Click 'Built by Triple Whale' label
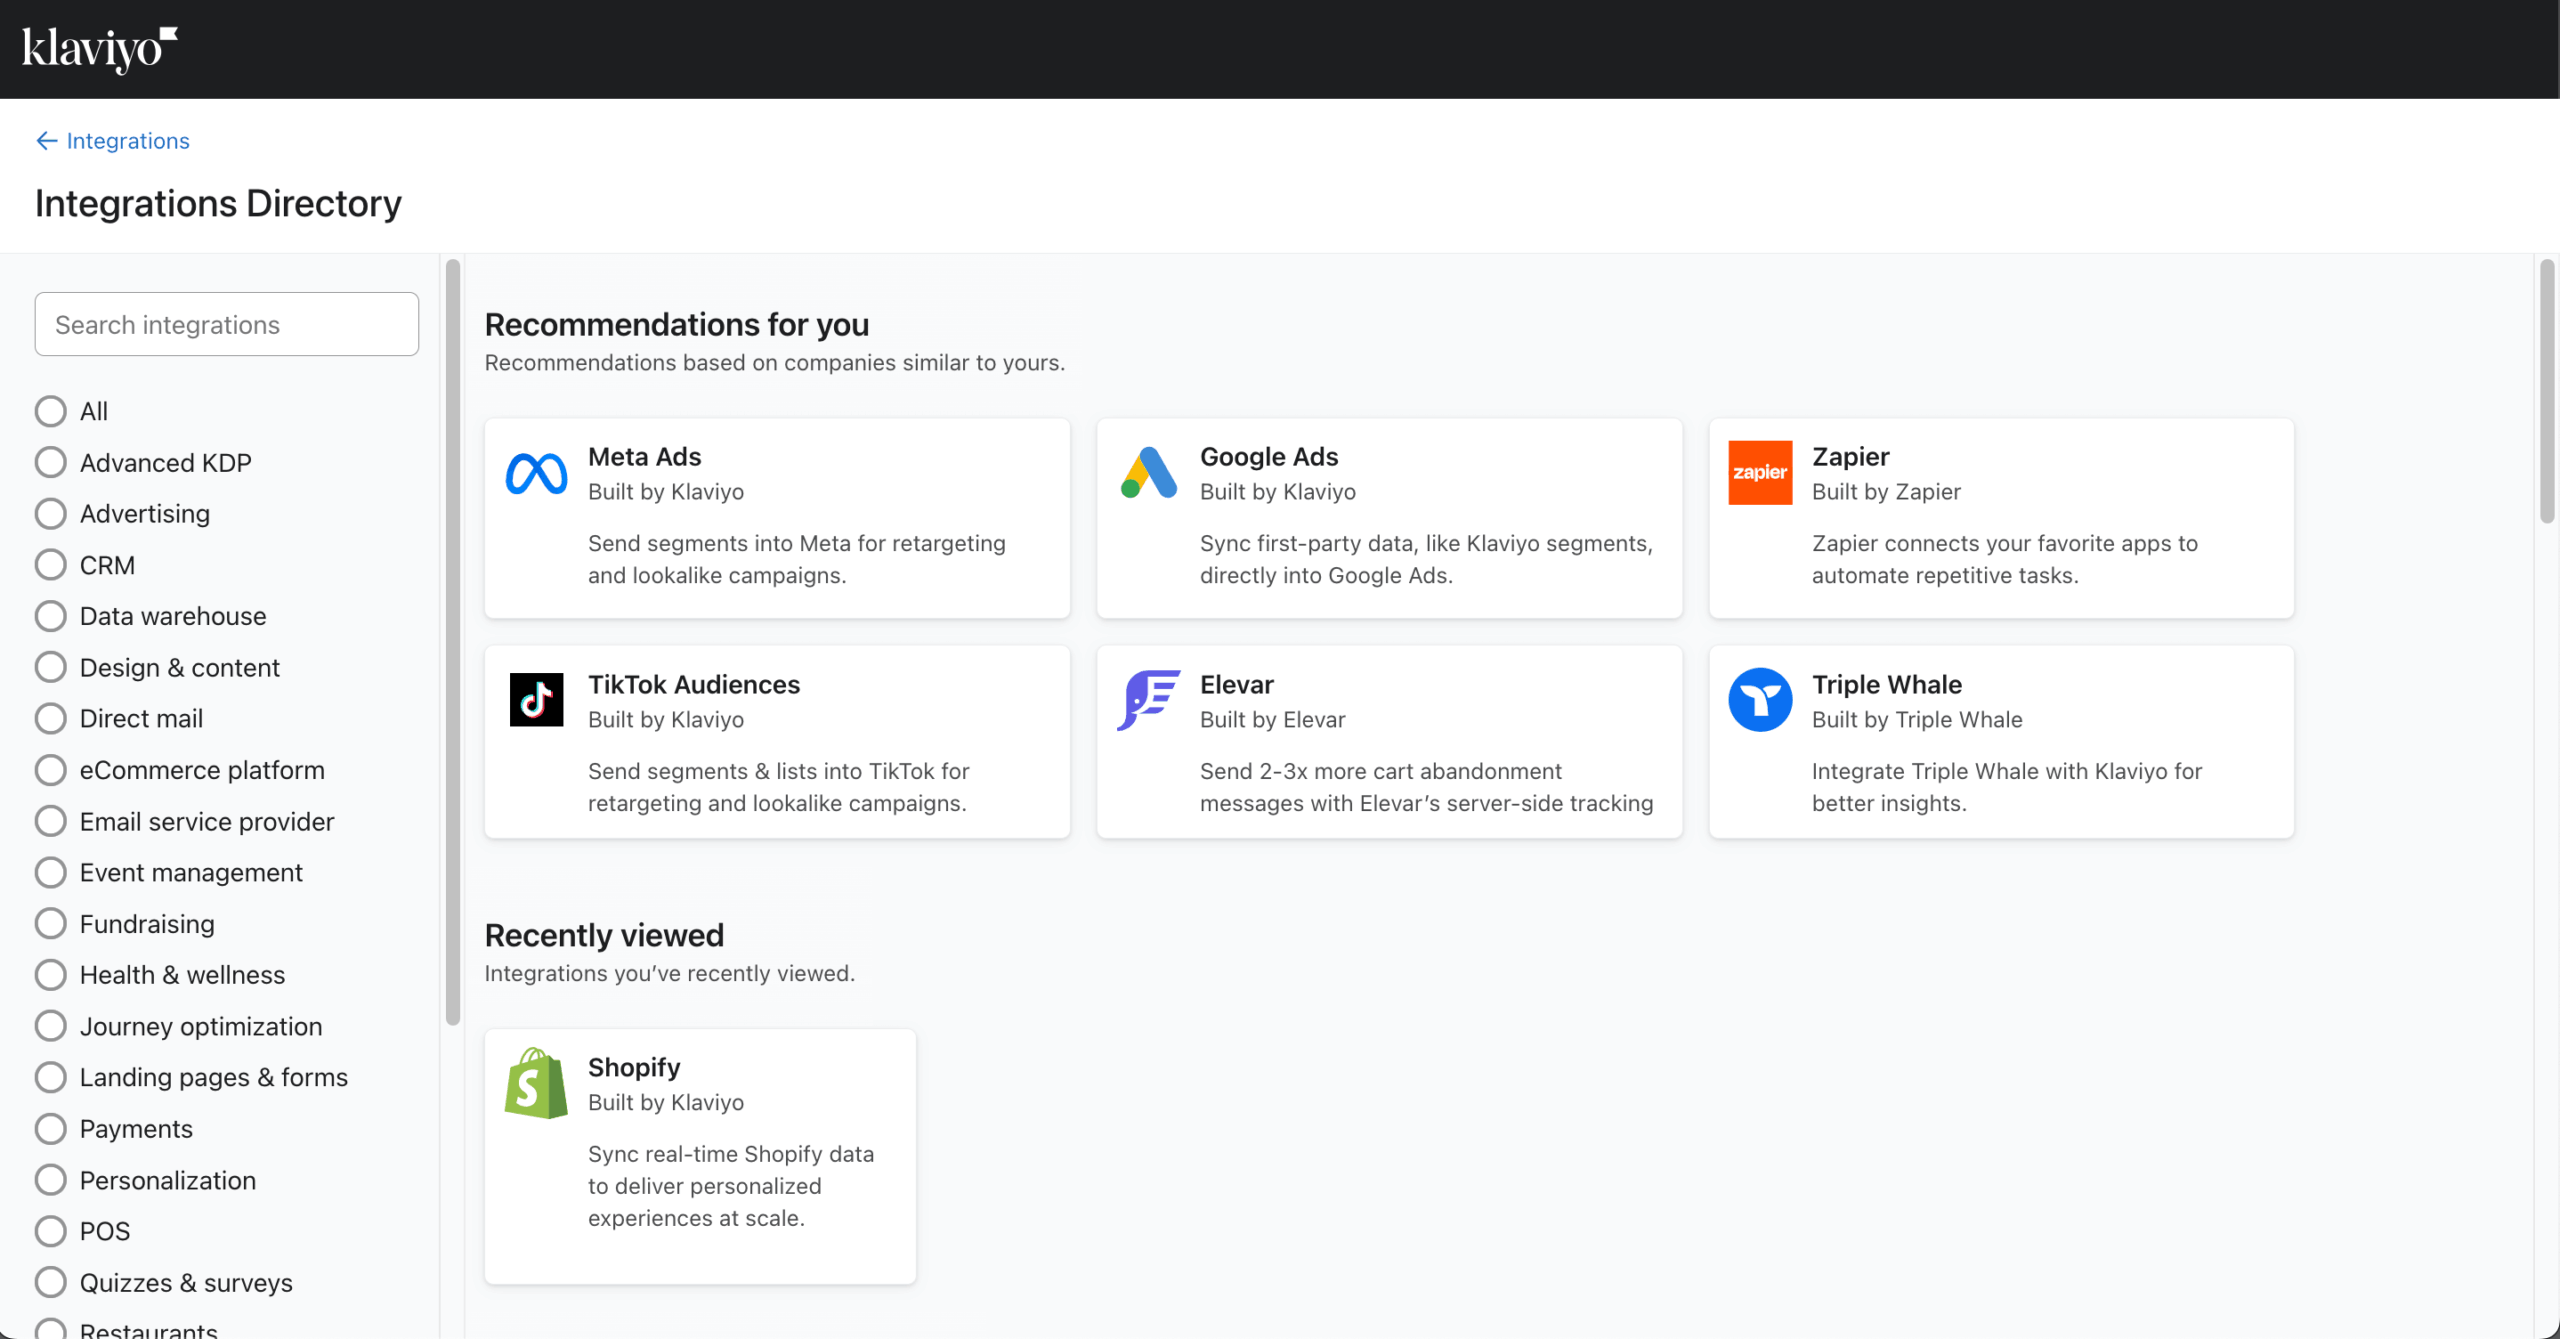The height and width of the screenshot is (1339, 2560). pyautogui.click(x=1917, y=720)
